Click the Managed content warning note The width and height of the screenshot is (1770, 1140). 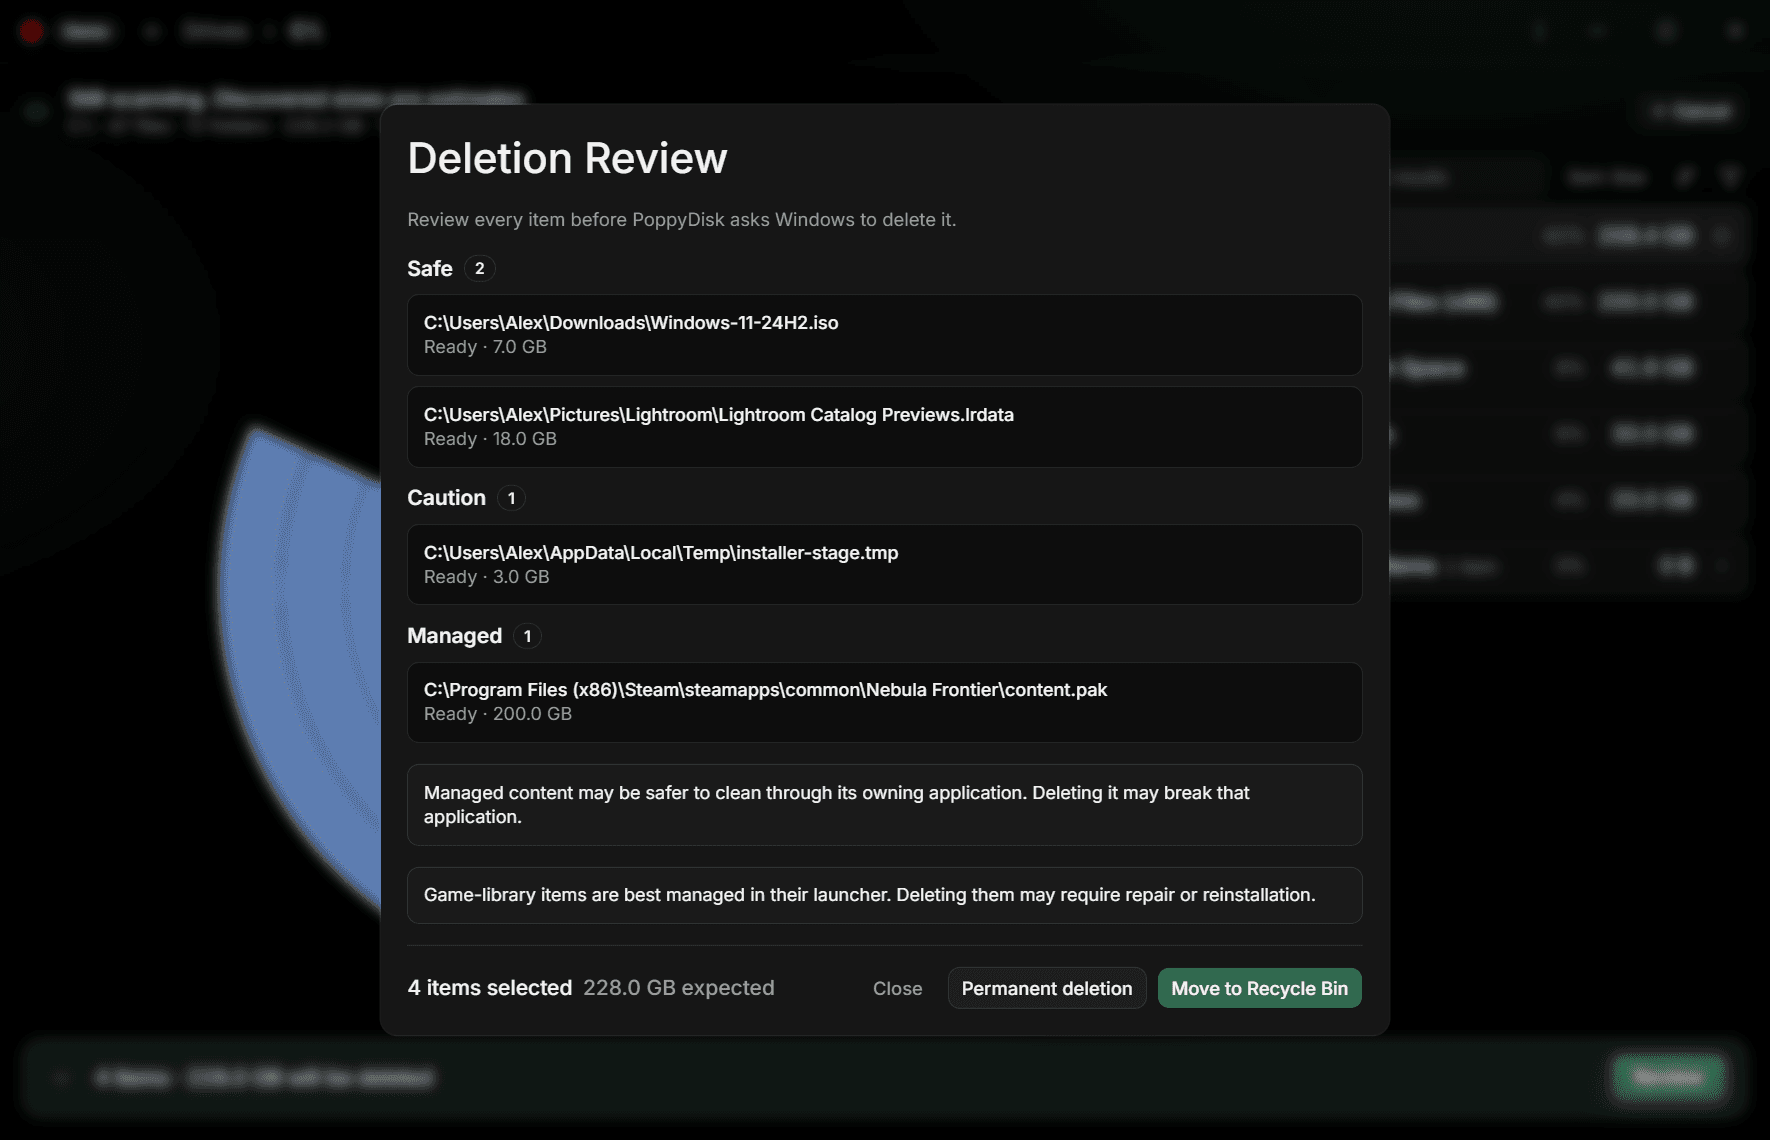pyautogui.click(x=884, y=805)
